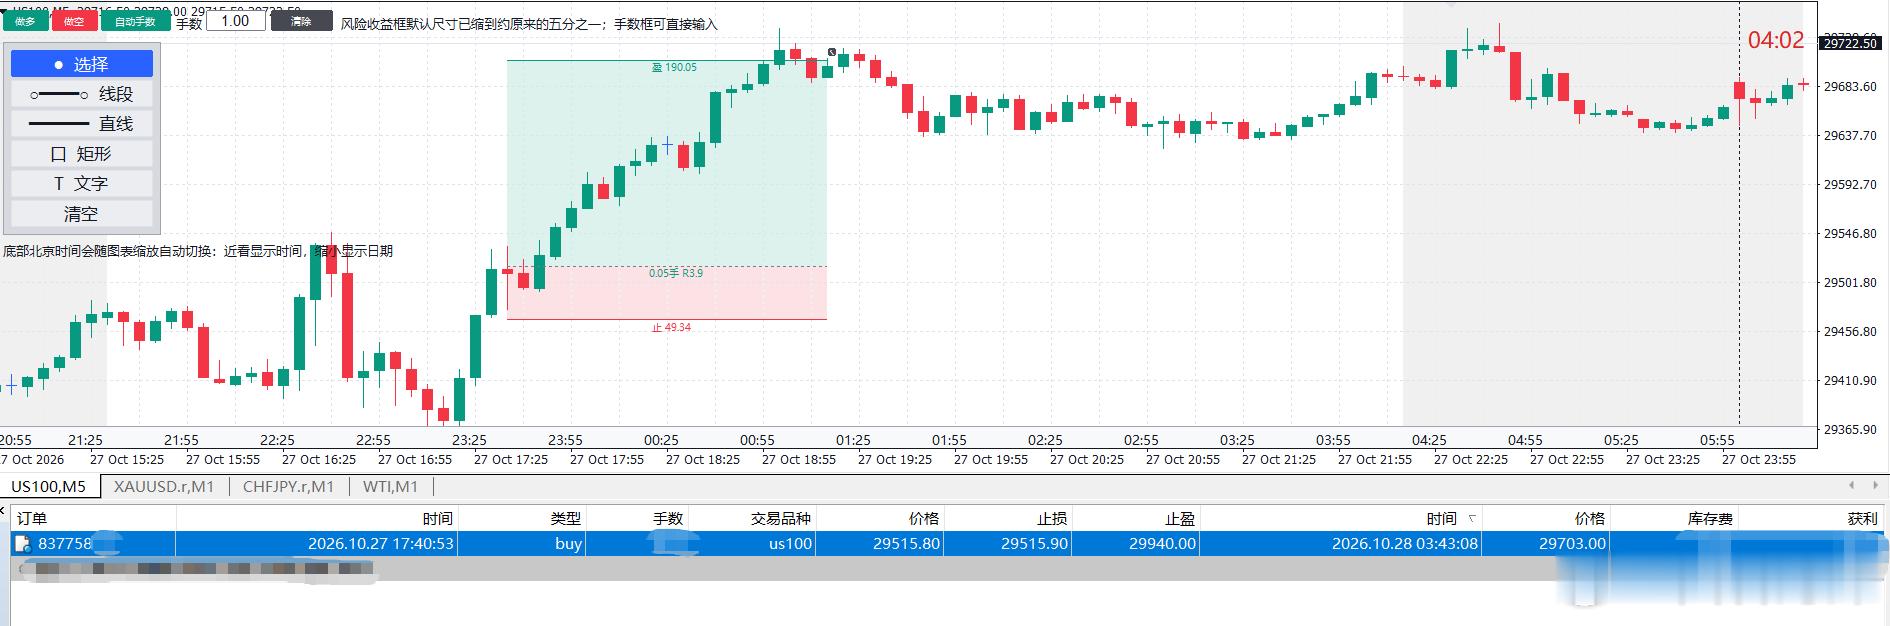Select the 文字 text tool

click(x=82, y=184)
